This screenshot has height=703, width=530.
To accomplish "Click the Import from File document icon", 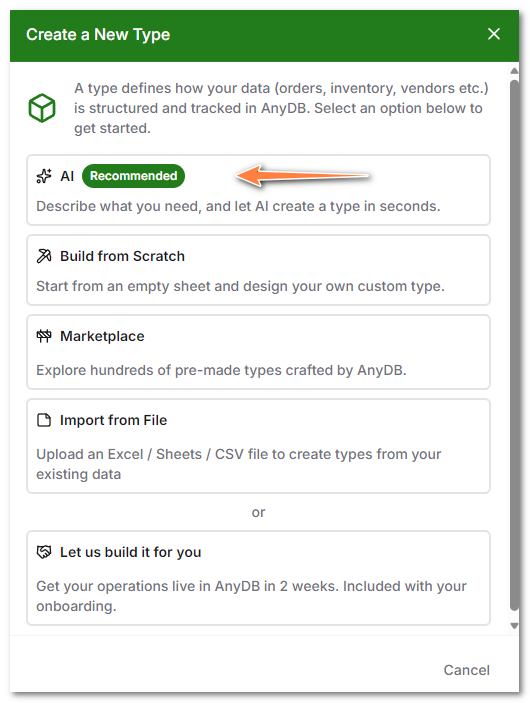I will [44, 420].
